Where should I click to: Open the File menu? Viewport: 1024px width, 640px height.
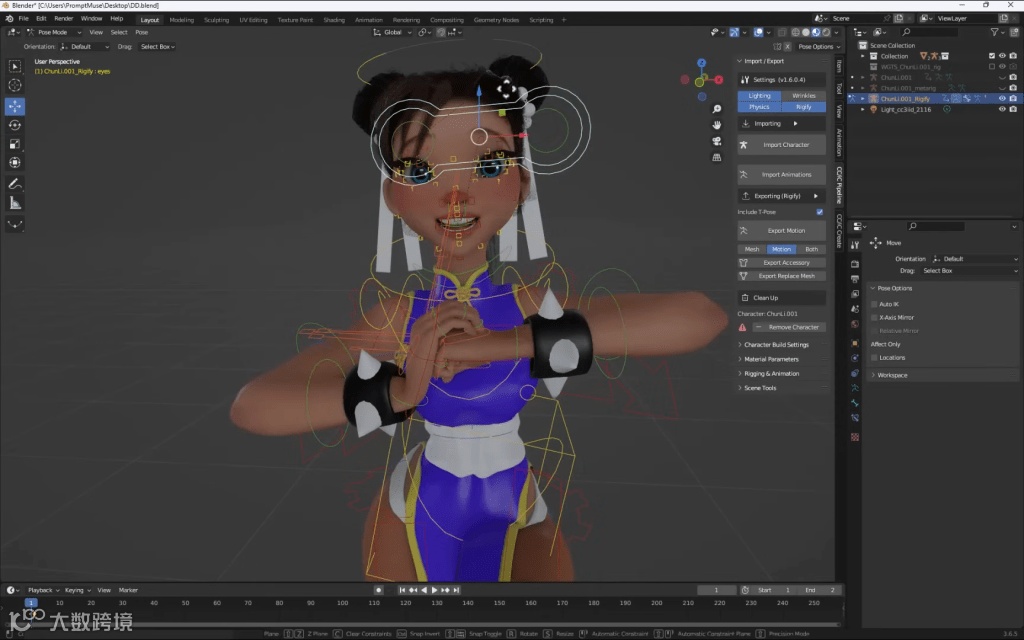(x=24, y=19)
